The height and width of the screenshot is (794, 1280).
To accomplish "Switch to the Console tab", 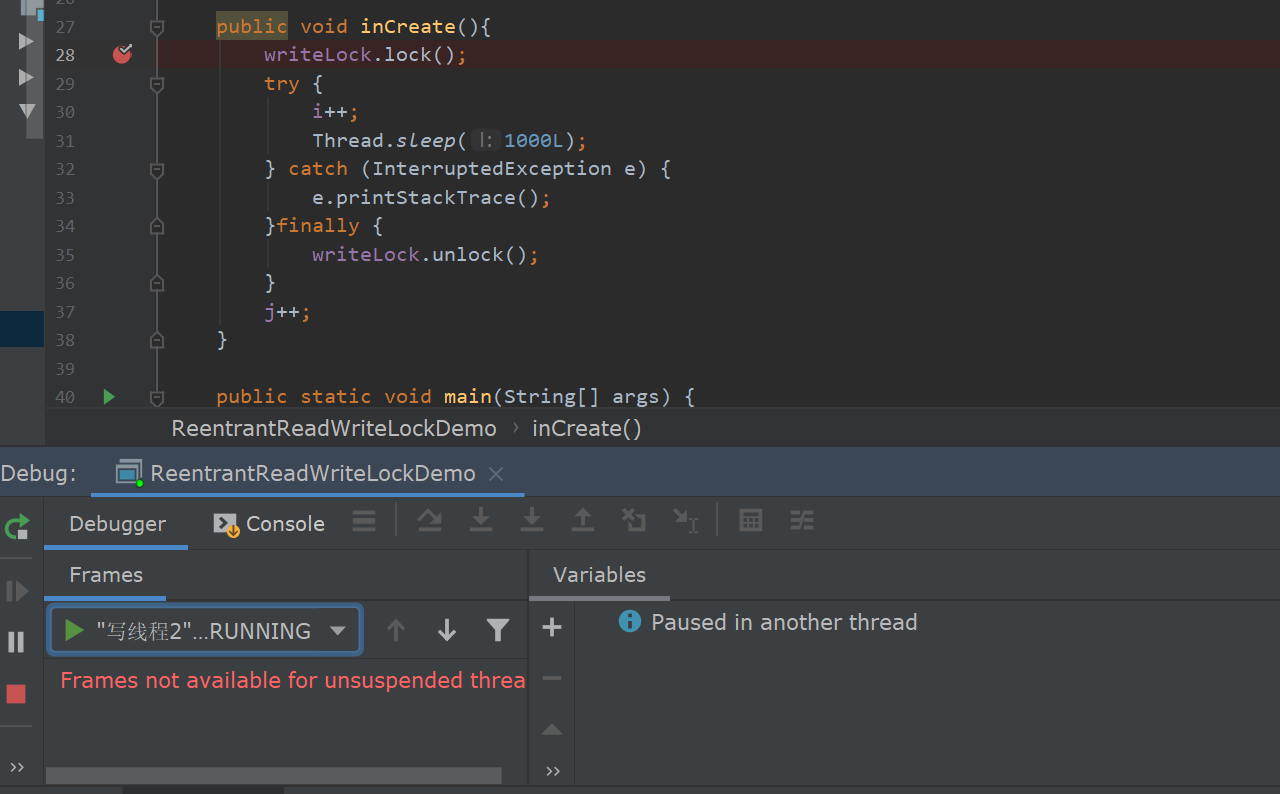I will tap(270, 524).
